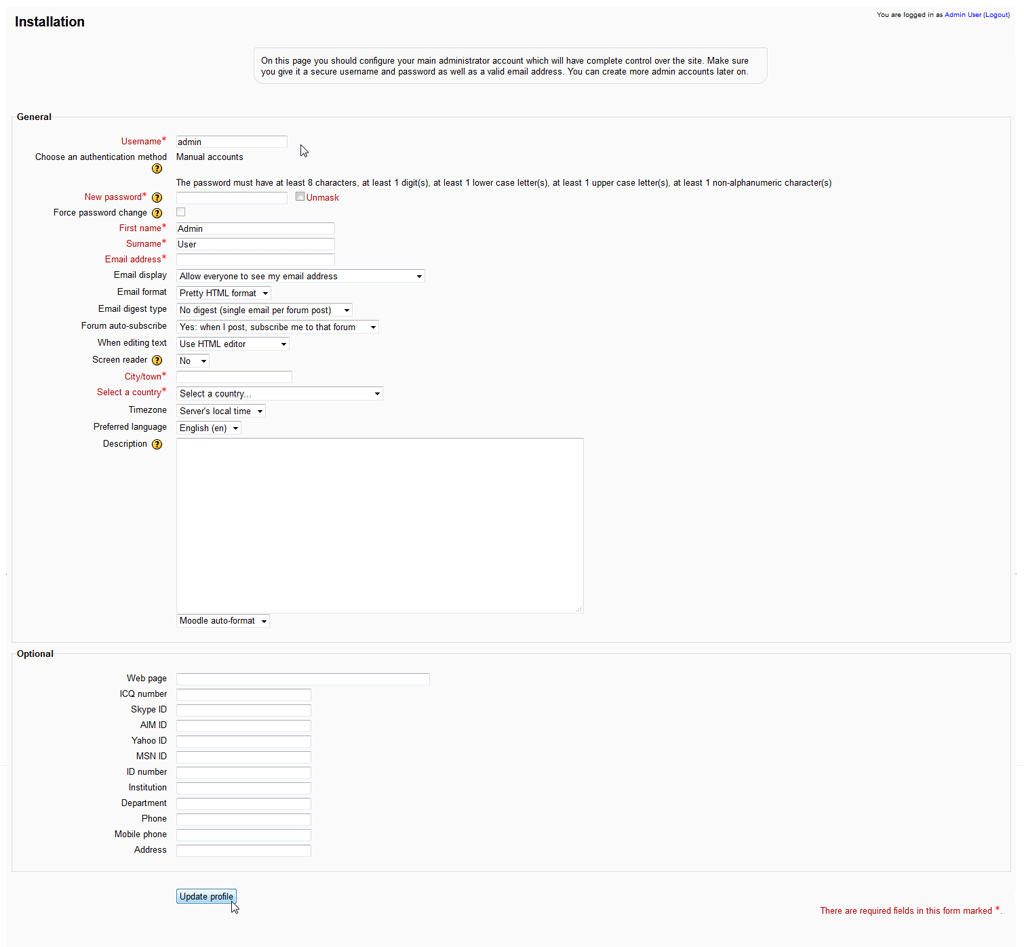Open help for Force password change
Image resolution: width=1024 pixels, height=947 pixels.
pyautogui.click(x=157, y=213)
